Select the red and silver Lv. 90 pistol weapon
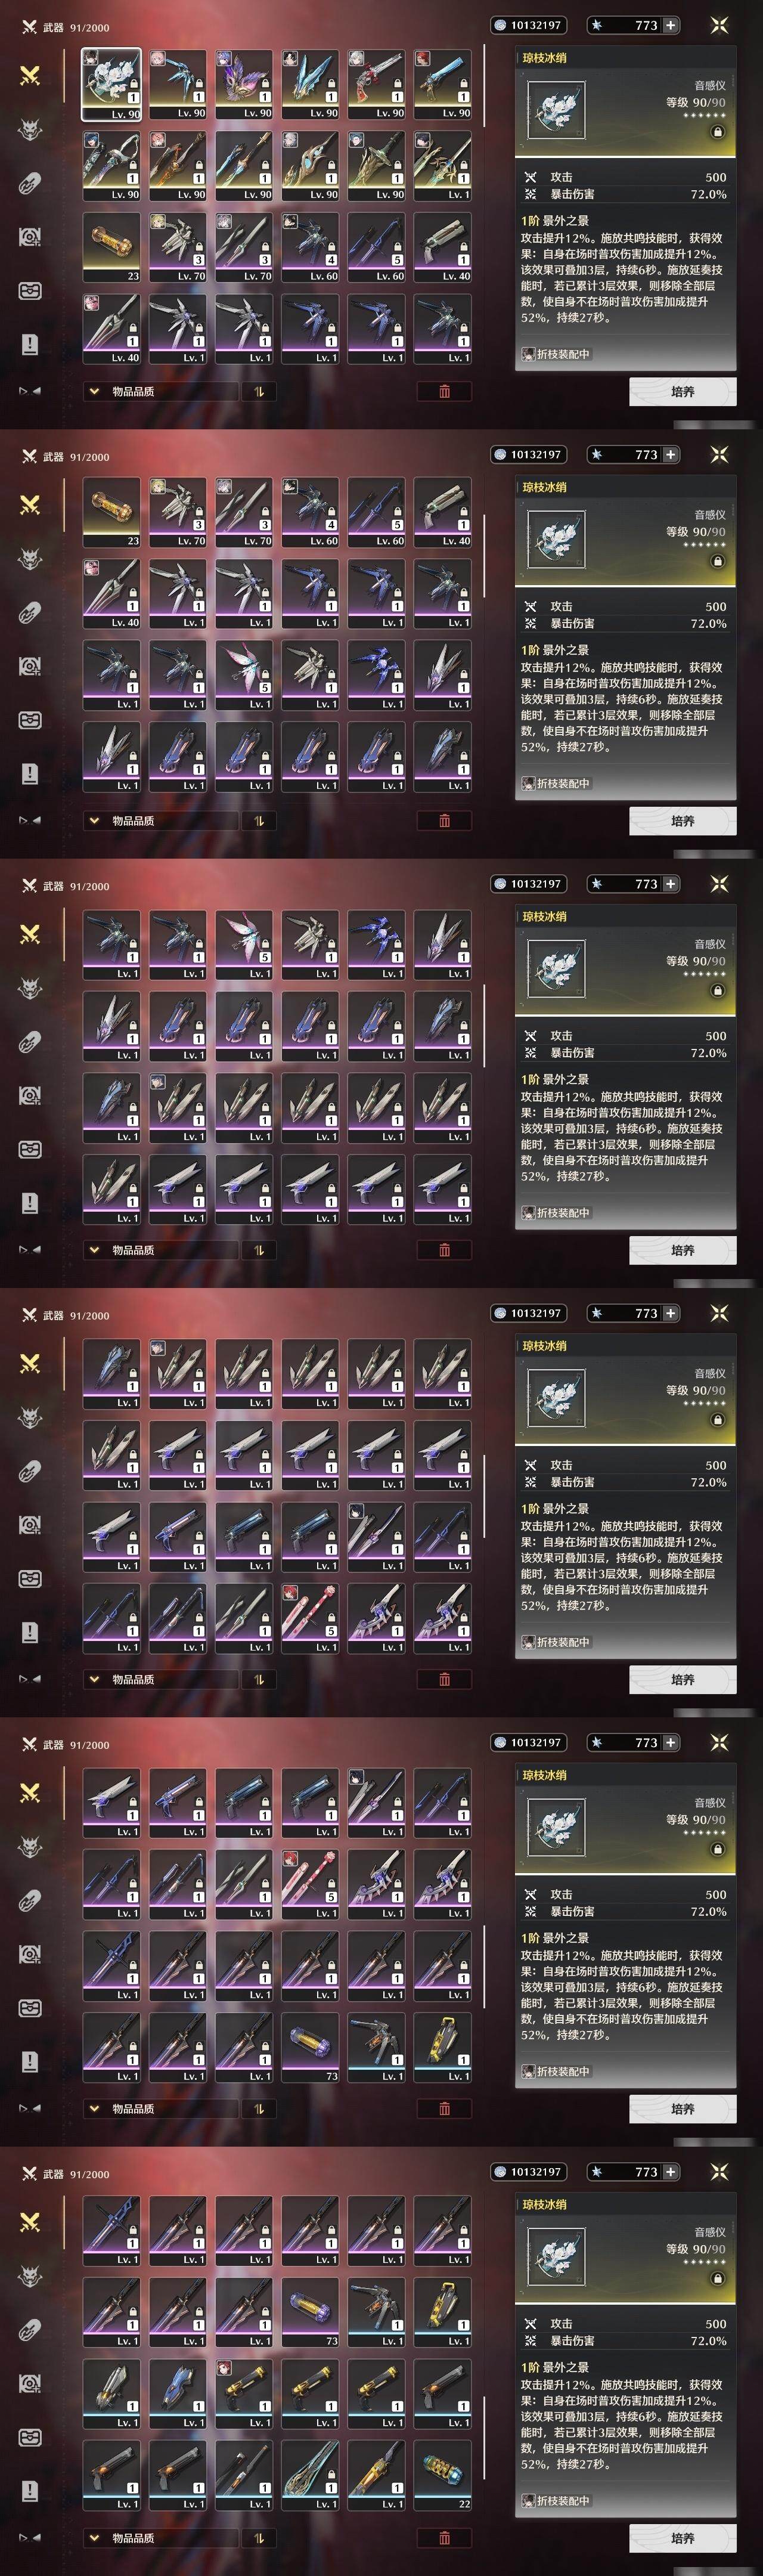Screen dimensions: 763x2576 point(376,84)
